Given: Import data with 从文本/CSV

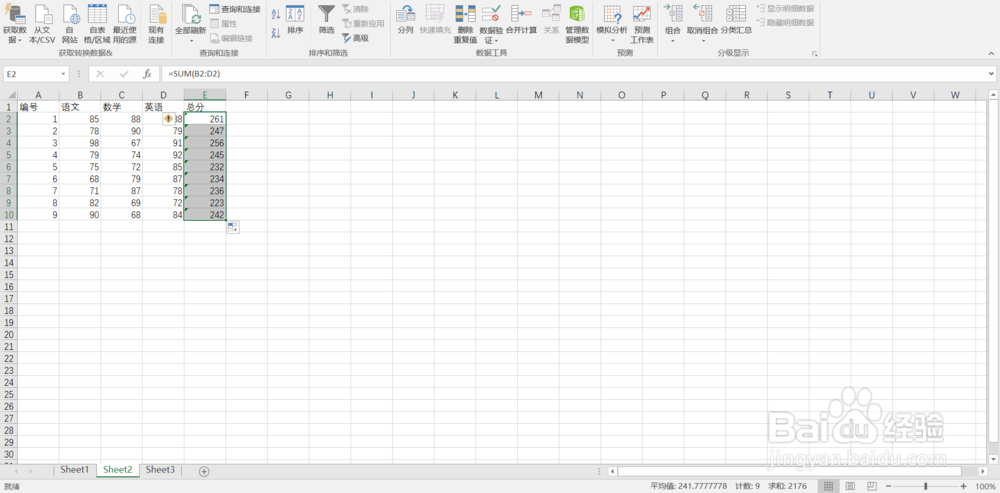Looking at the screenshot, I should click(44, 24).
